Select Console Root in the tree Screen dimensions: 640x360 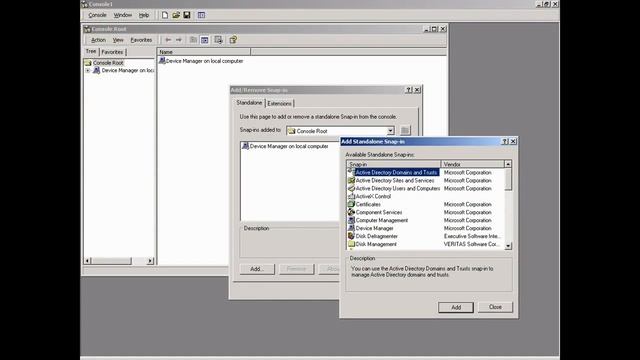point(108,63)
